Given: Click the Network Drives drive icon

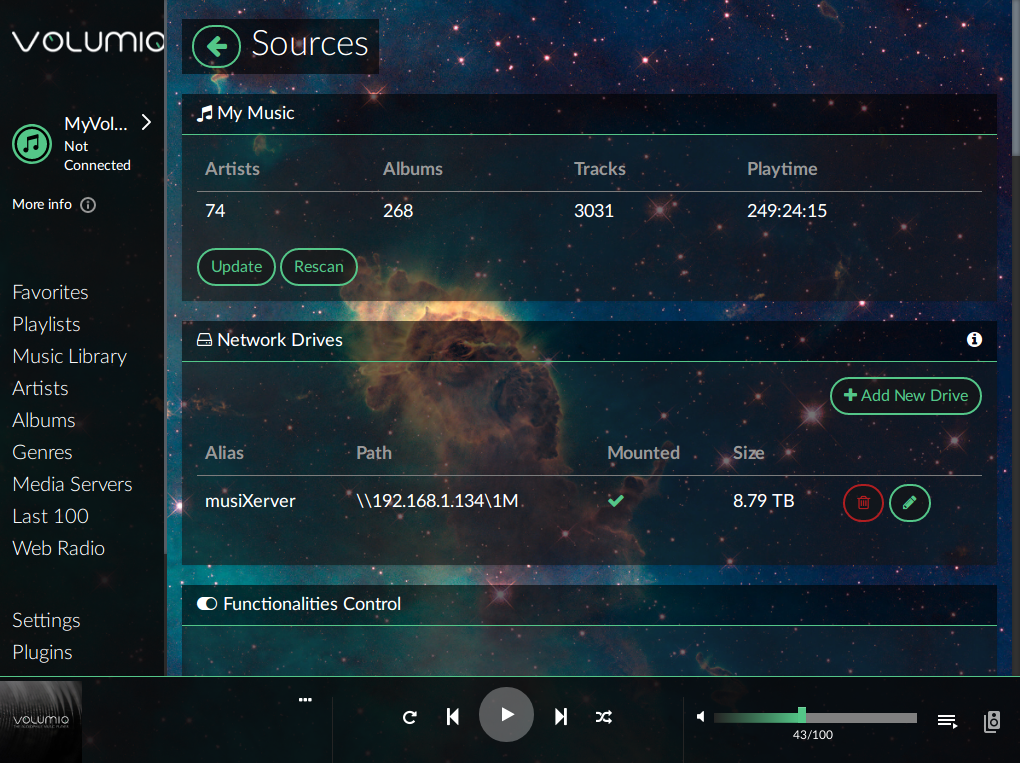Looking at the screenshot, I should click(204, 340).
